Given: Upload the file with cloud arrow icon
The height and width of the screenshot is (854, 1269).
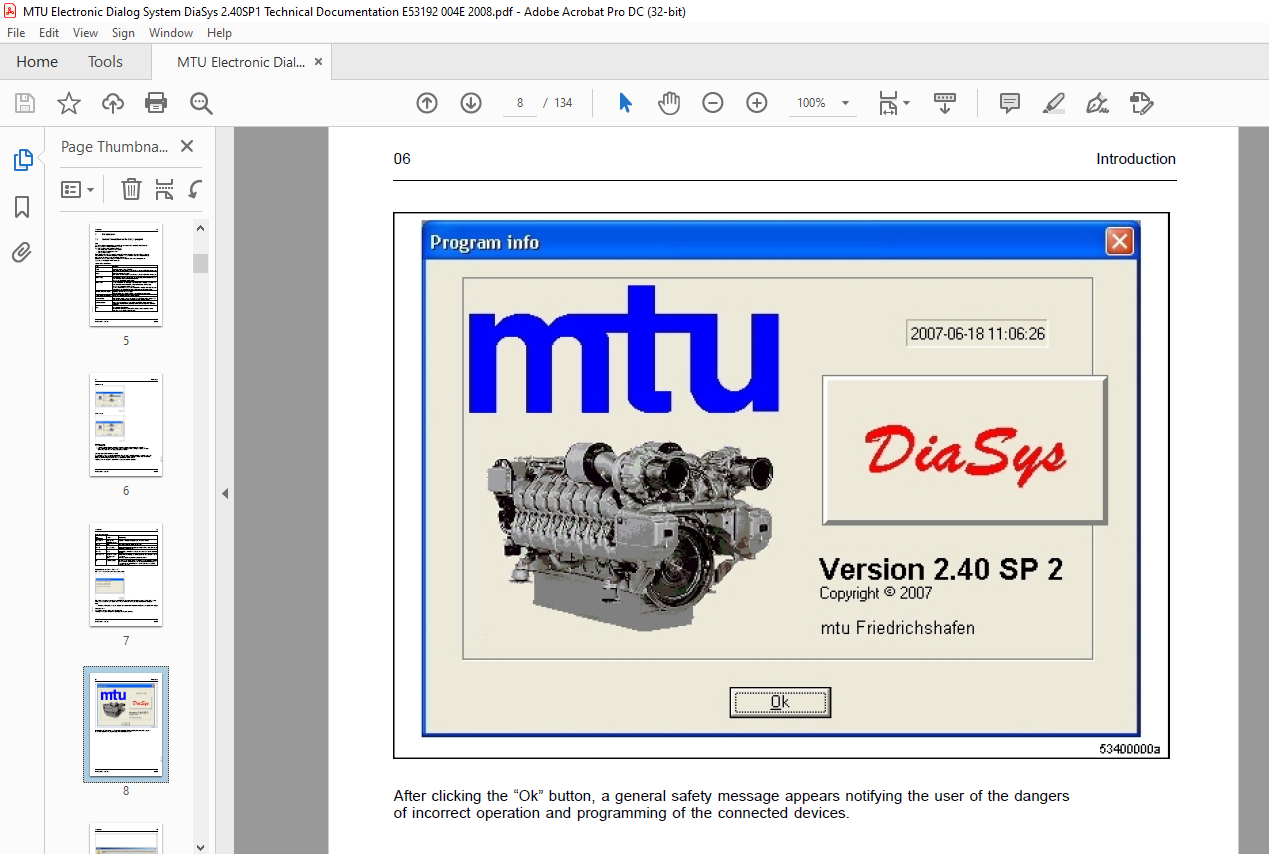Looking at the screenshot, I should pyautogui.click(x=113, y=103).
